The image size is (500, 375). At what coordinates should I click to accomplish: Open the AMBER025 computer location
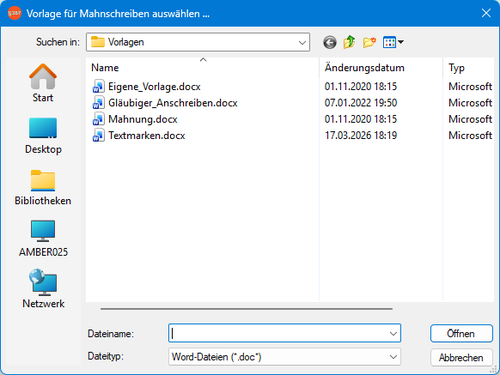tap(43, 239)
